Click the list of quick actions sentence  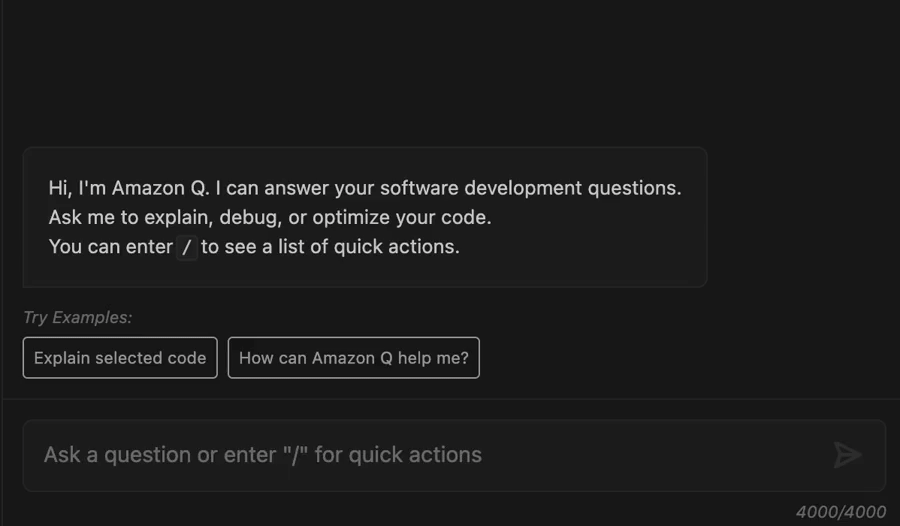click(x=254, y=246)
